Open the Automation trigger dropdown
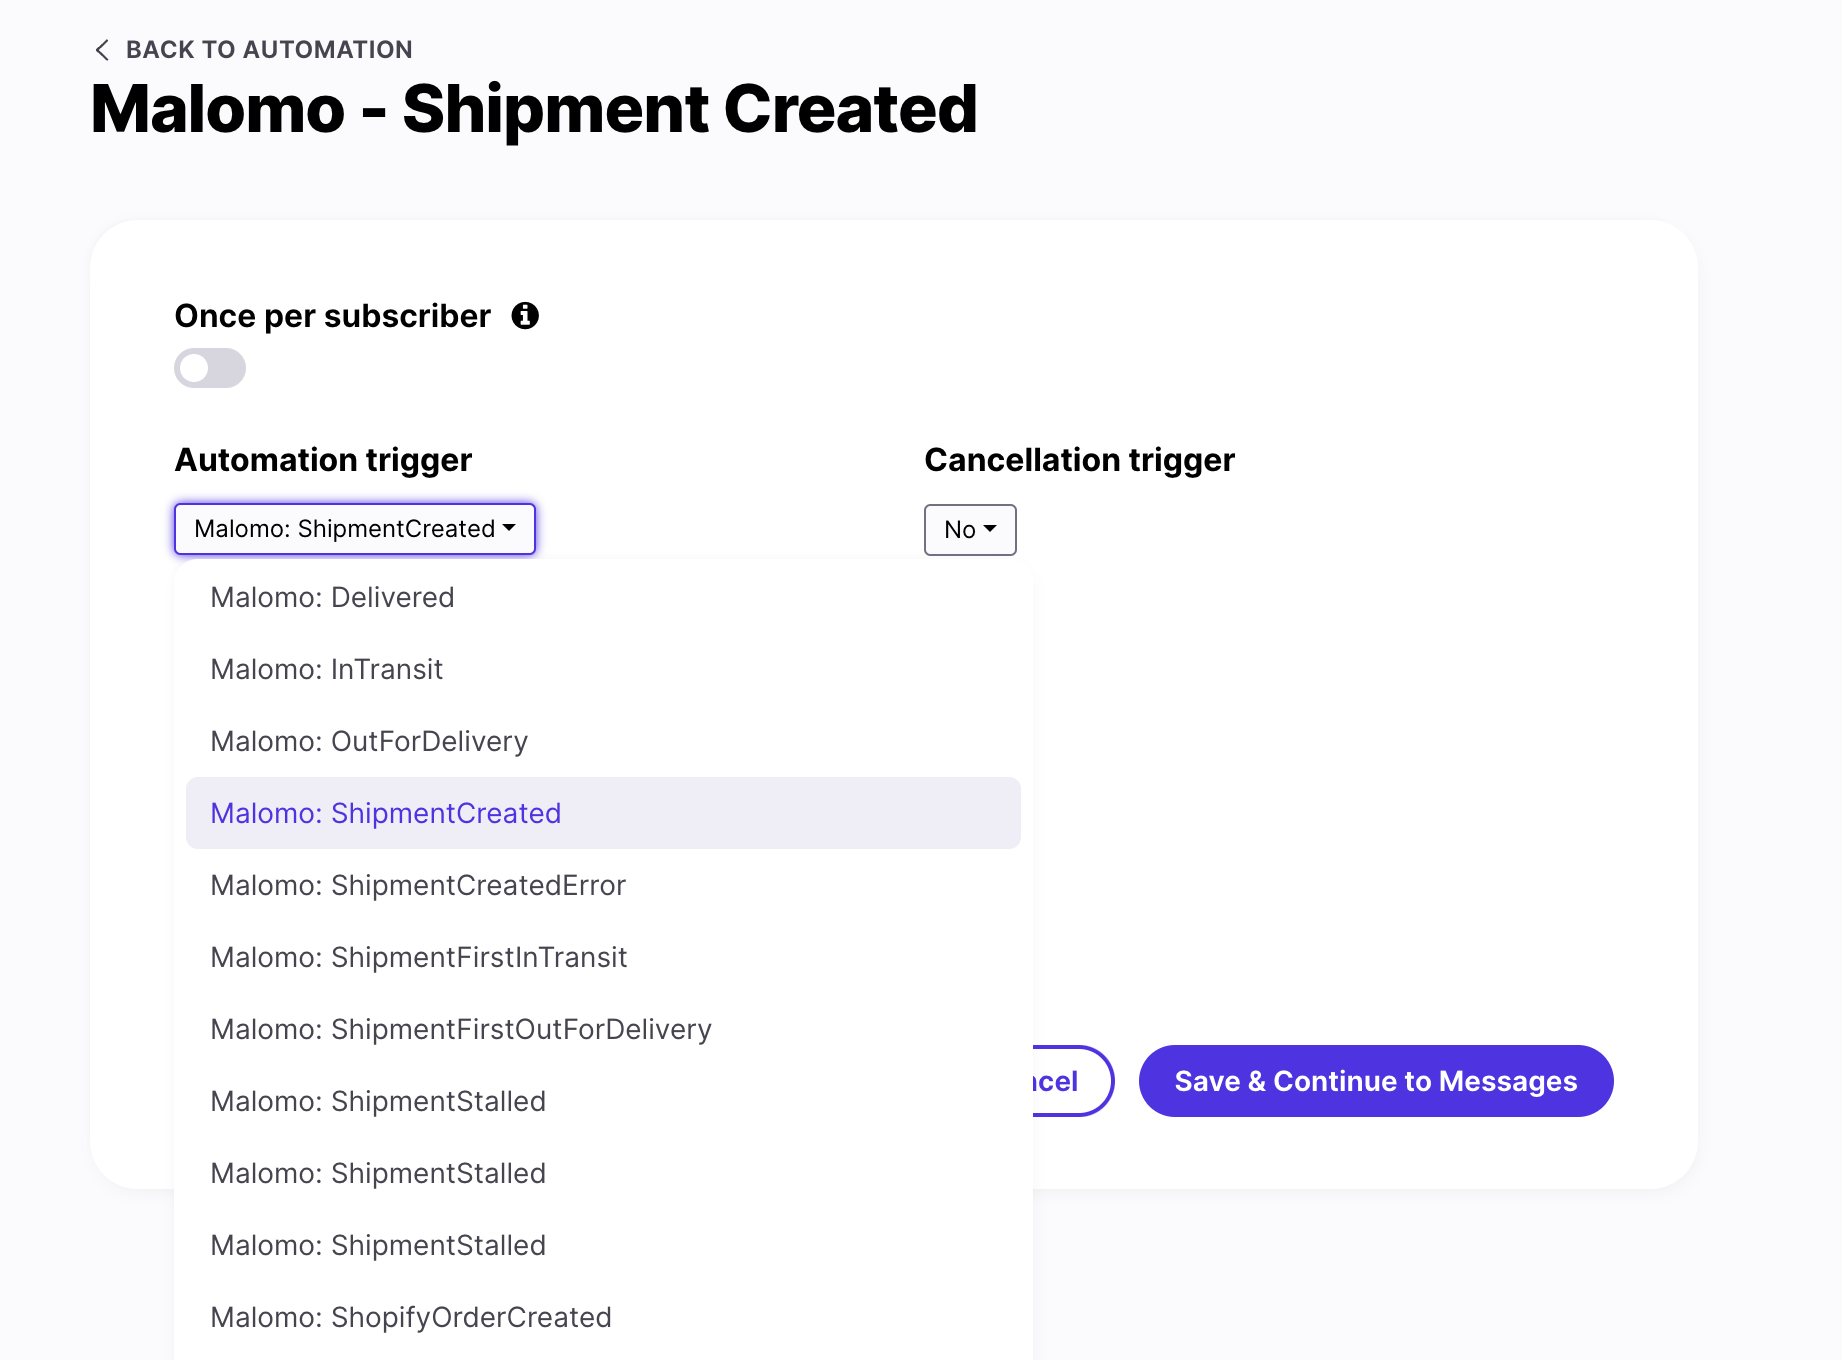The image size is (1842, 1360). (x=355, y=529)
